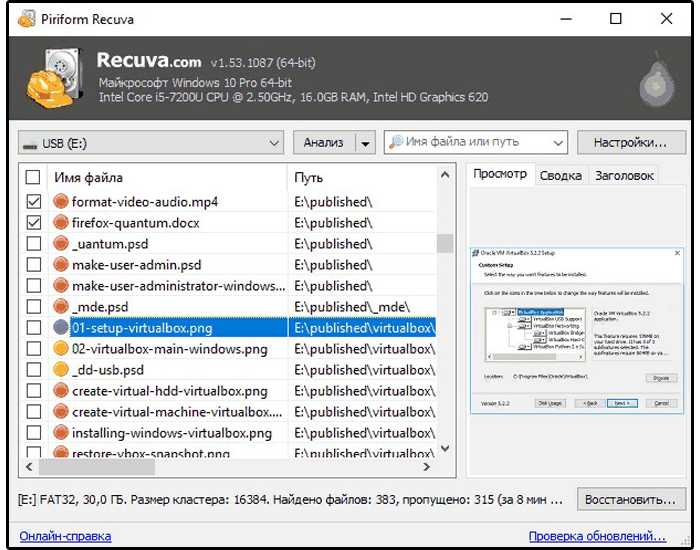Click the horizontal scroll right arrow

[x=427, y=467]
